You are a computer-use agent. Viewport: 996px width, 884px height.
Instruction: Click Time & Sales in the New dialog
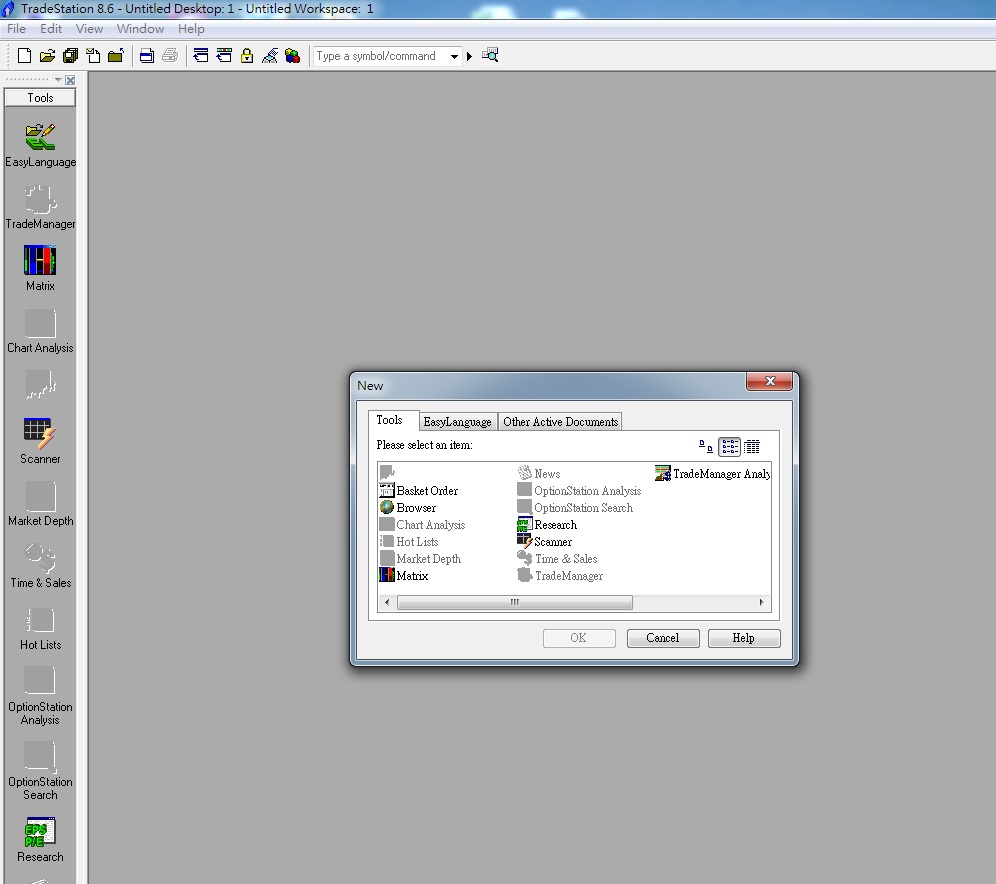557,559
